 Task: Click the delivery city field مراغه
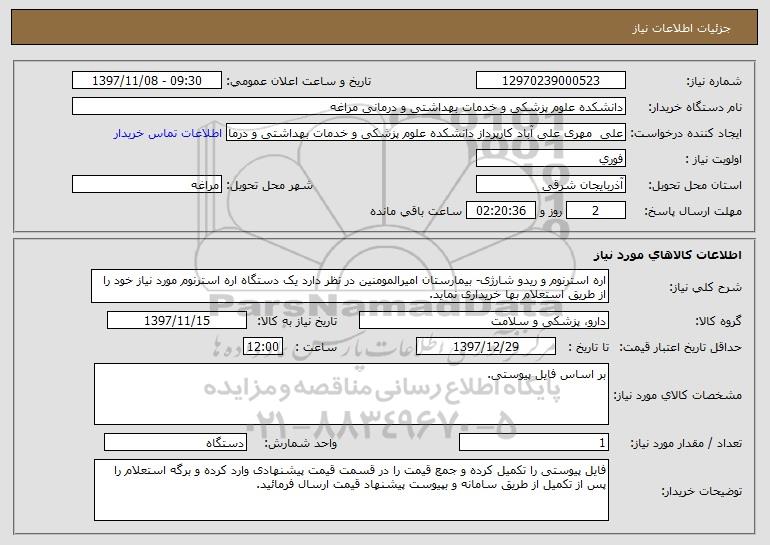pyautogui.click(x=147, y=185)
